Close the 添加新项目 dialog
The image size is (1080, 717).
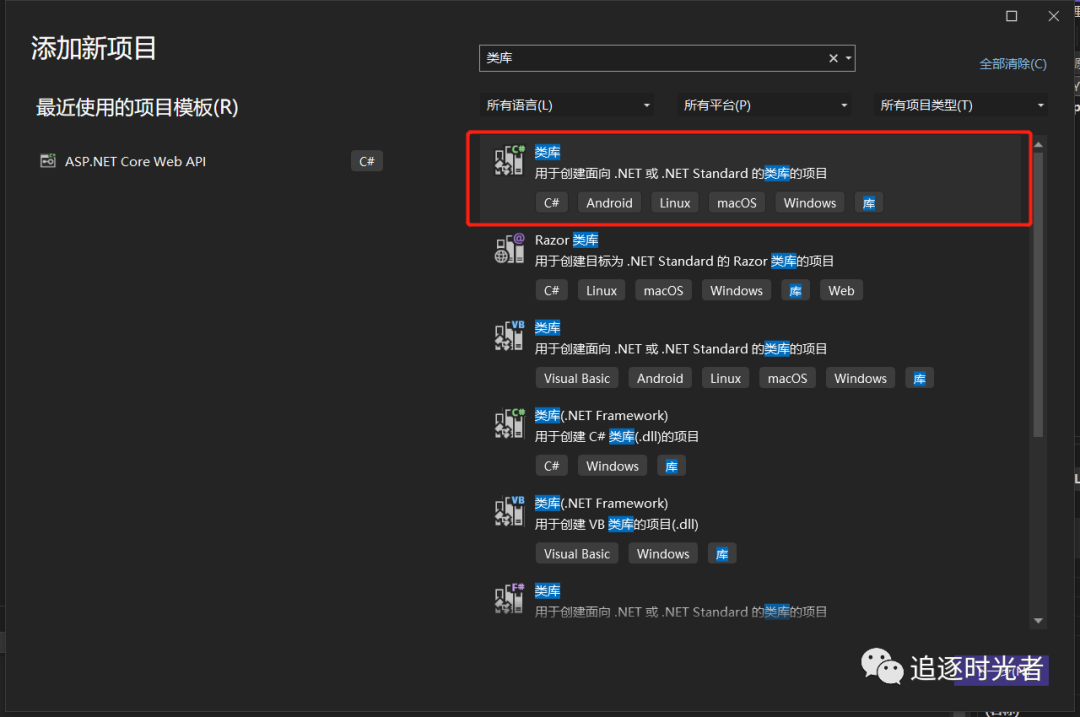click(x=1053, y=16)
